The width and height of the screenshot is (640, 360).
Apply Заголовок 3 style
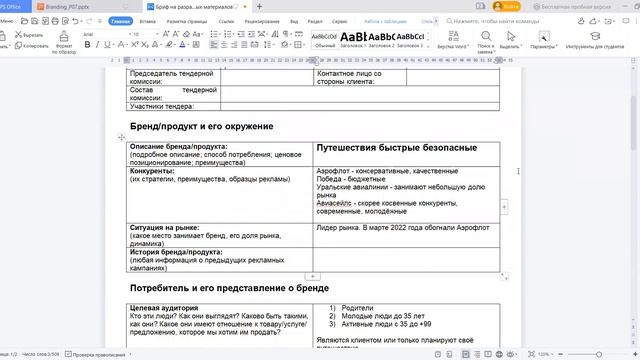coord(410,40)
